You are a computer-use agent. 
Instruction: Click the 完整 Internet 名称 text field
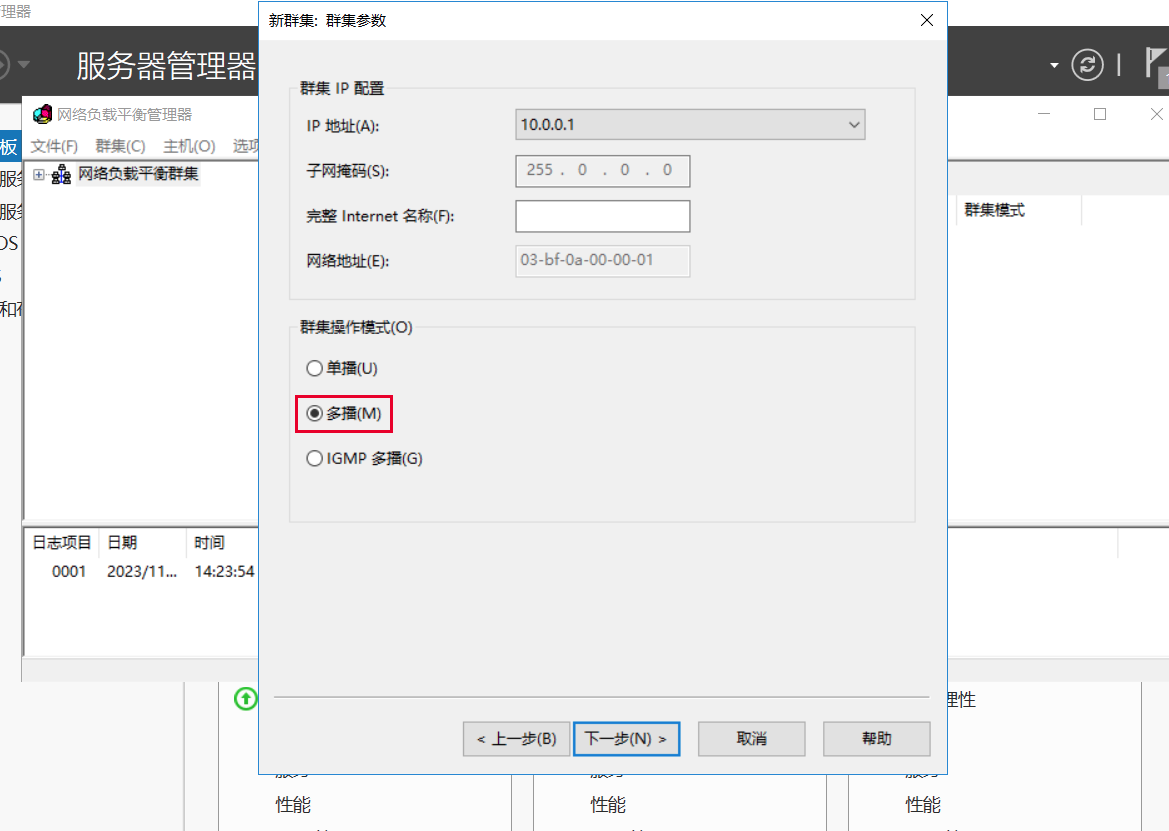[602, 216]
